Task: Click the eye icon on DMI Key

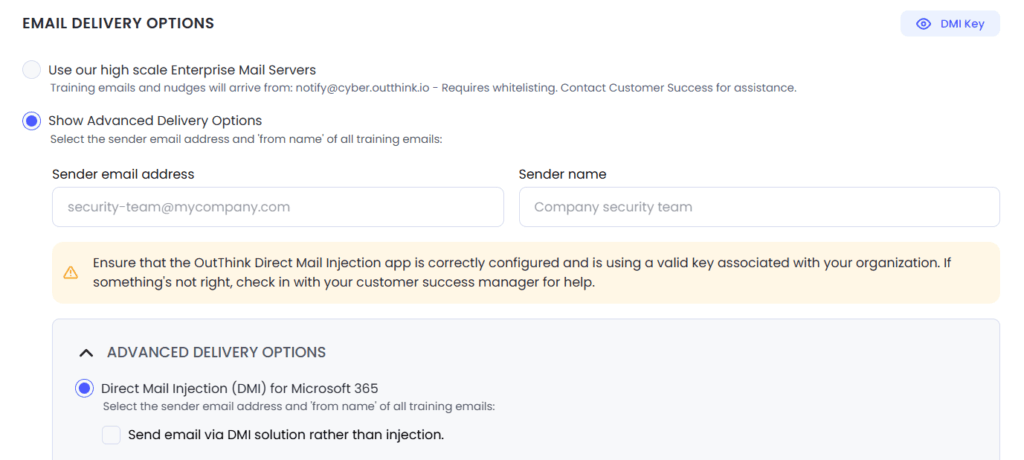Action: click(x=923, y=24)
